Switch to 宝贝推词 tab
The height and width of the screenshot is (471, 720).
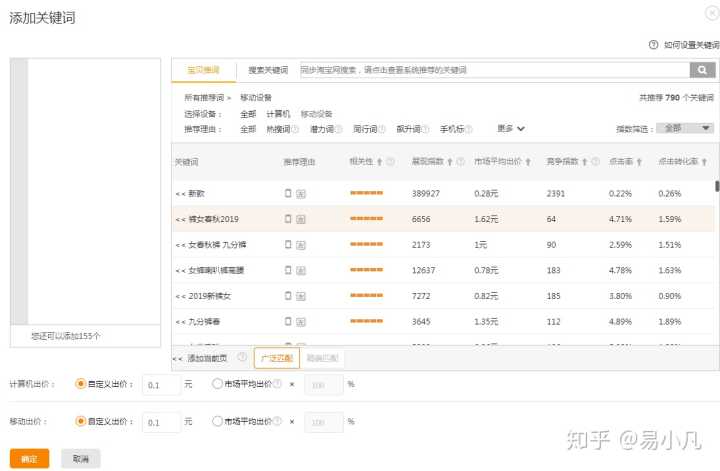click(x=203, y=70)
